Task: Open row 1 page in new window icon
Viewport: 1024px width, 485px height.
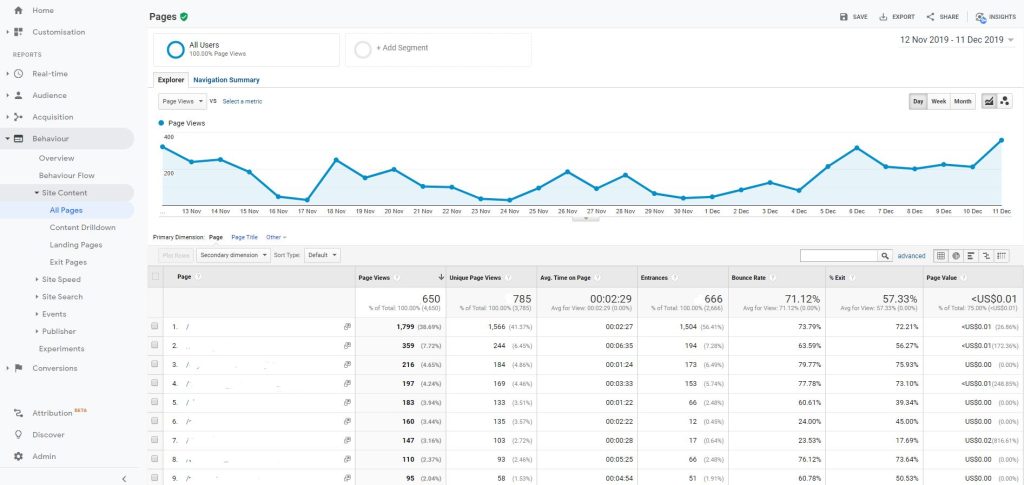Action: click(x=347, y=326)
